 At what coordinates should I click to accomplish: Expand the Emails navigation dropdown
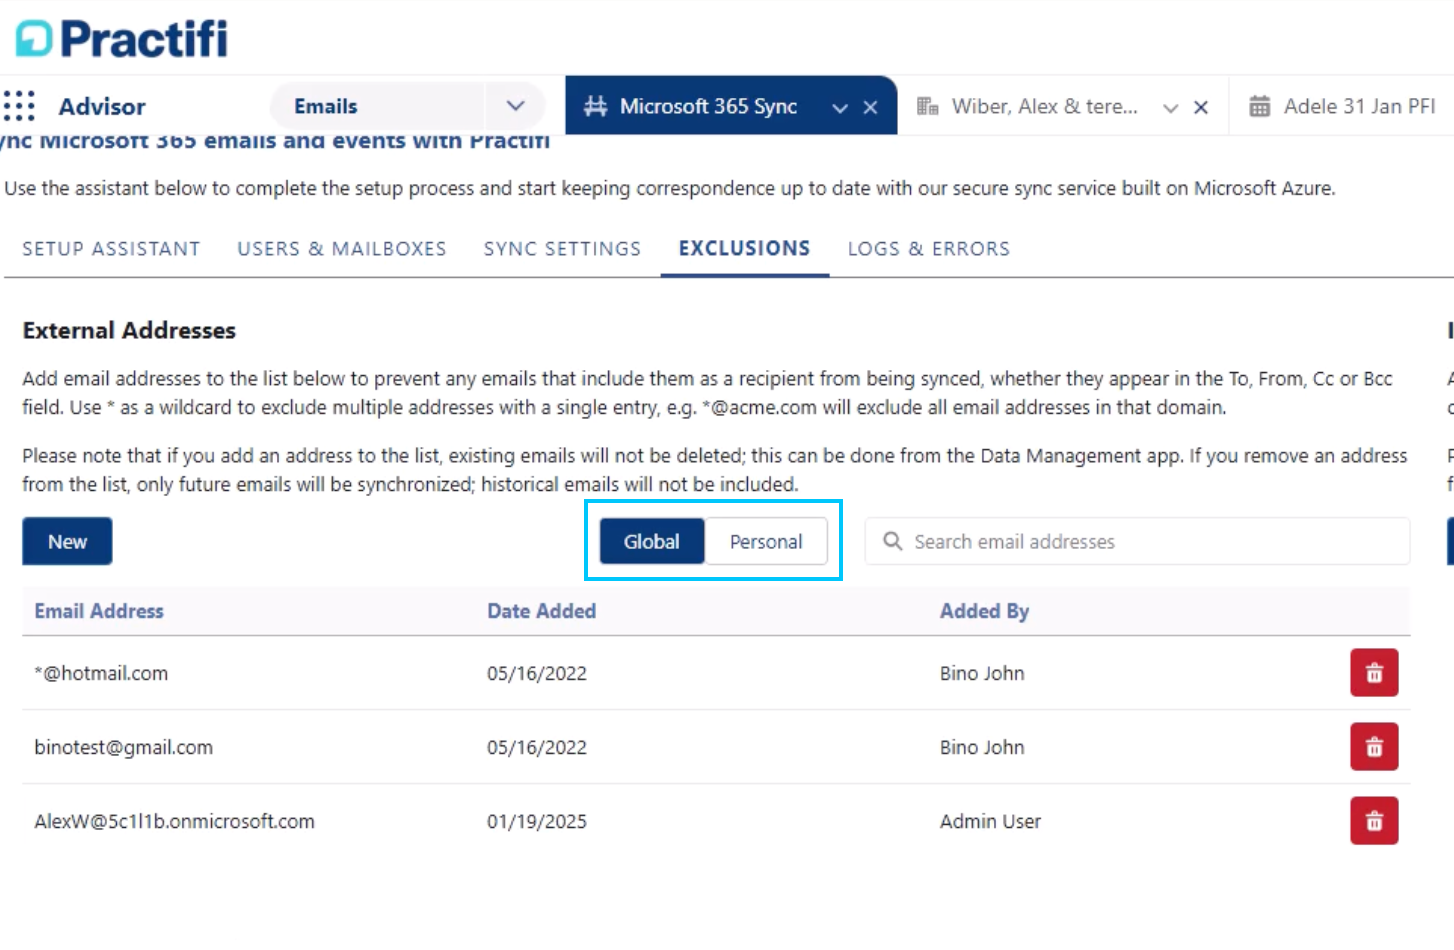click(x=515, y=106)
